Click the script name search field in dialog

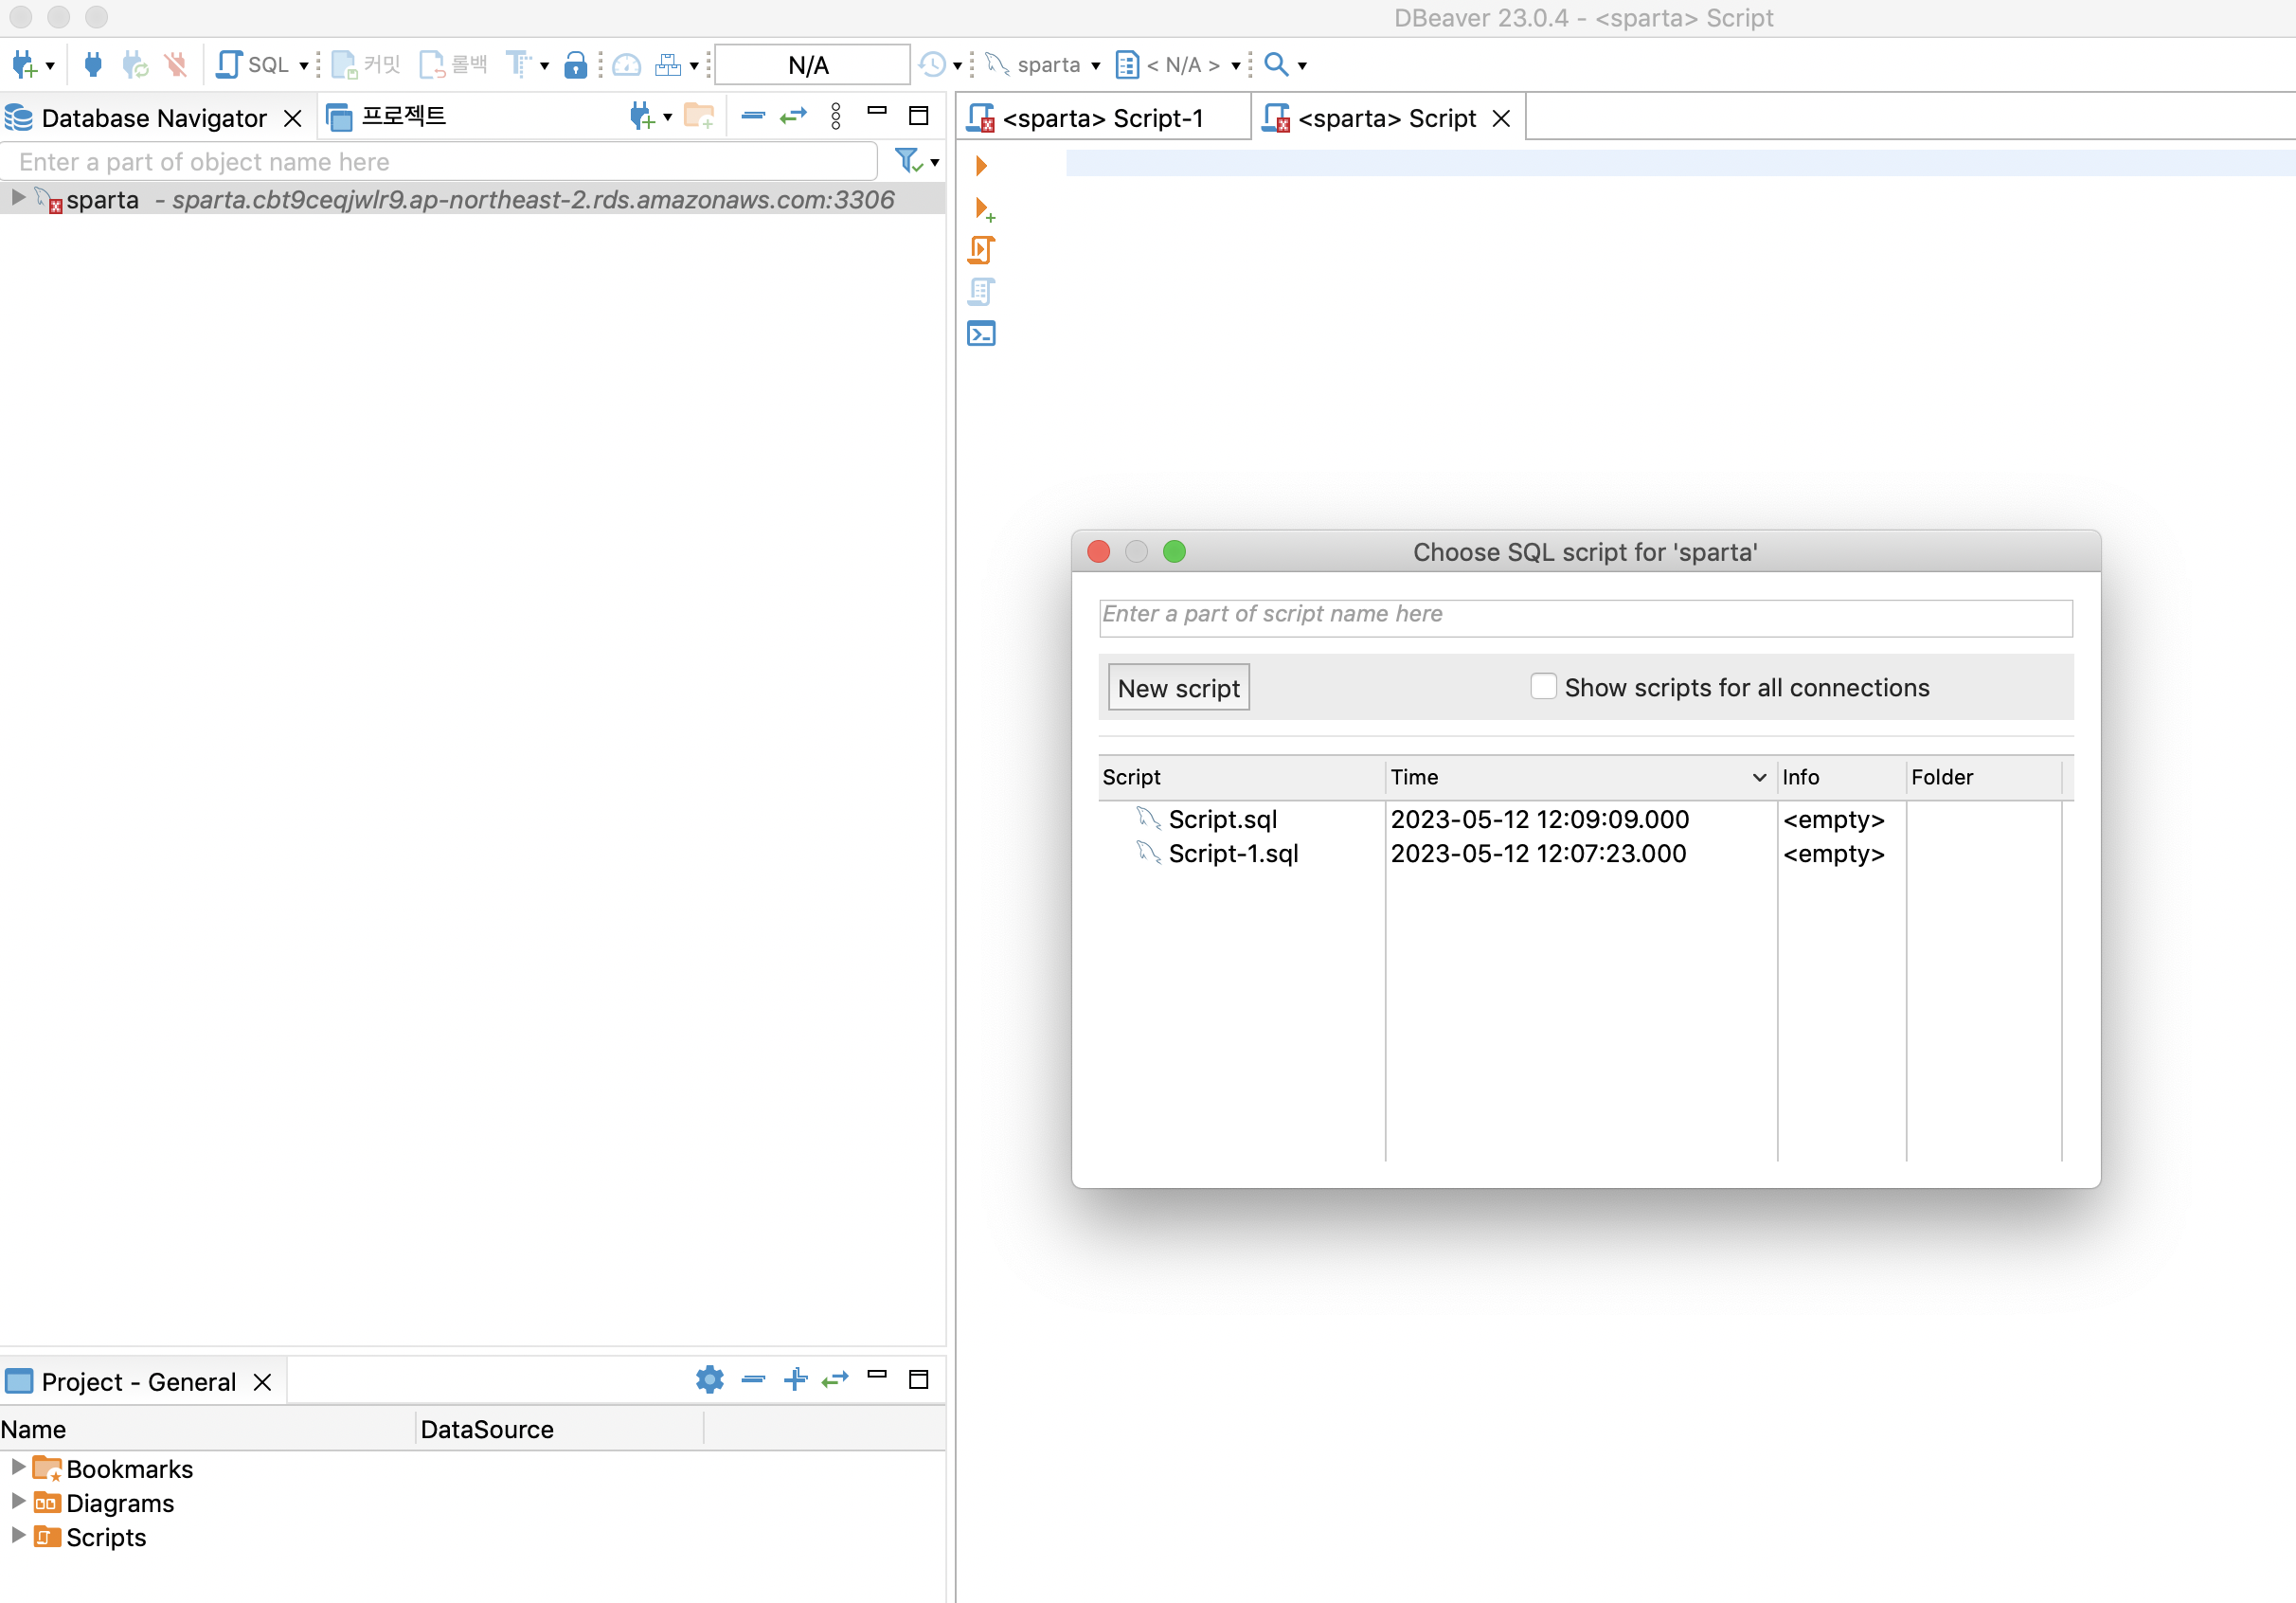point(1585,618)
